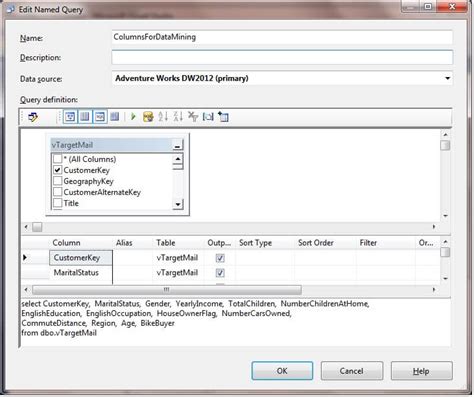Click OK to save the named query

(282, 371)
